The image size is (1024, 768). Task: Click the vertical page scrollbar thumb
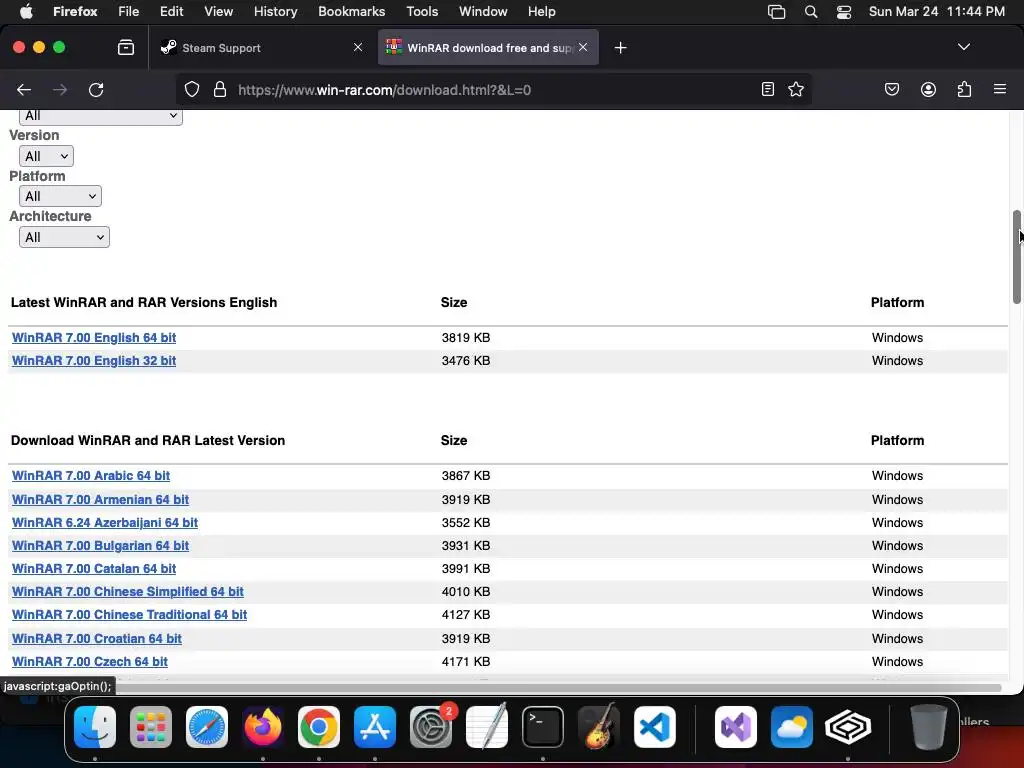coord(1017,257)
